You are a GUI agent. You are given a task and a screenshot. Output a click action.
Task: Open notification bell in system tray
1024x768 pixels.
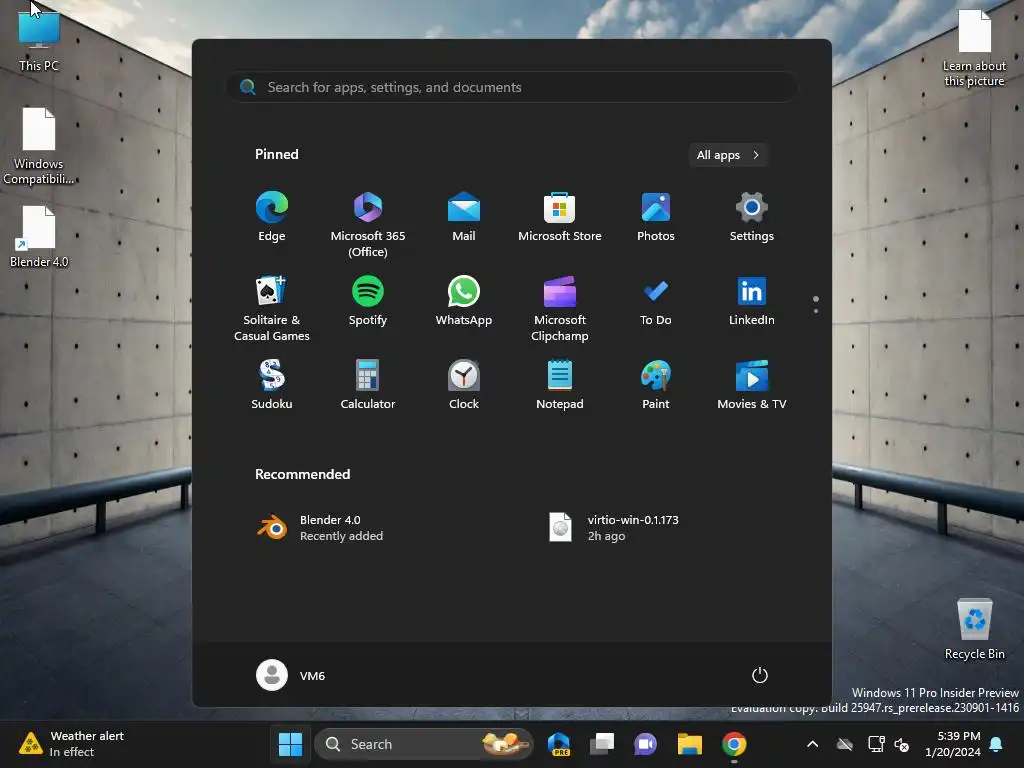click(996, 744)
